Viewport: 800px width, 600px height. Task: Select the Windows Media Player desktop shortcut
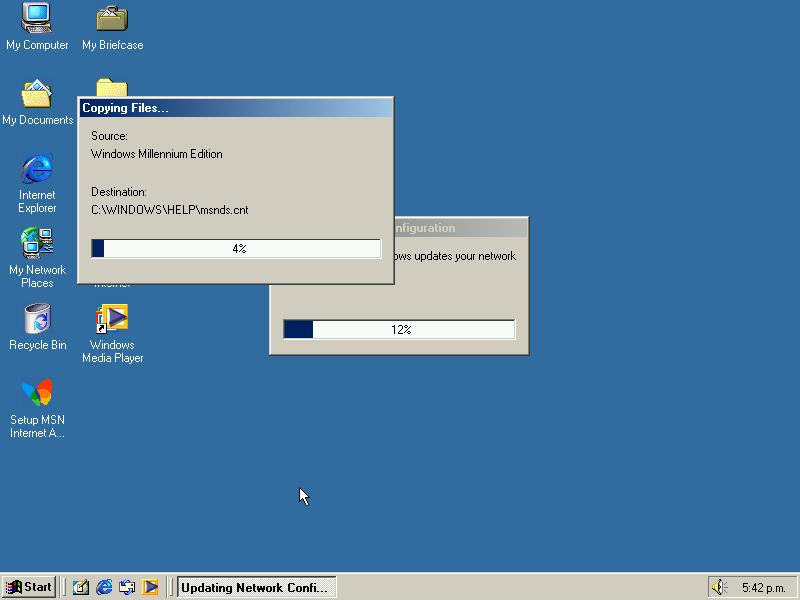pyautogui.click(x=112, y=333)
